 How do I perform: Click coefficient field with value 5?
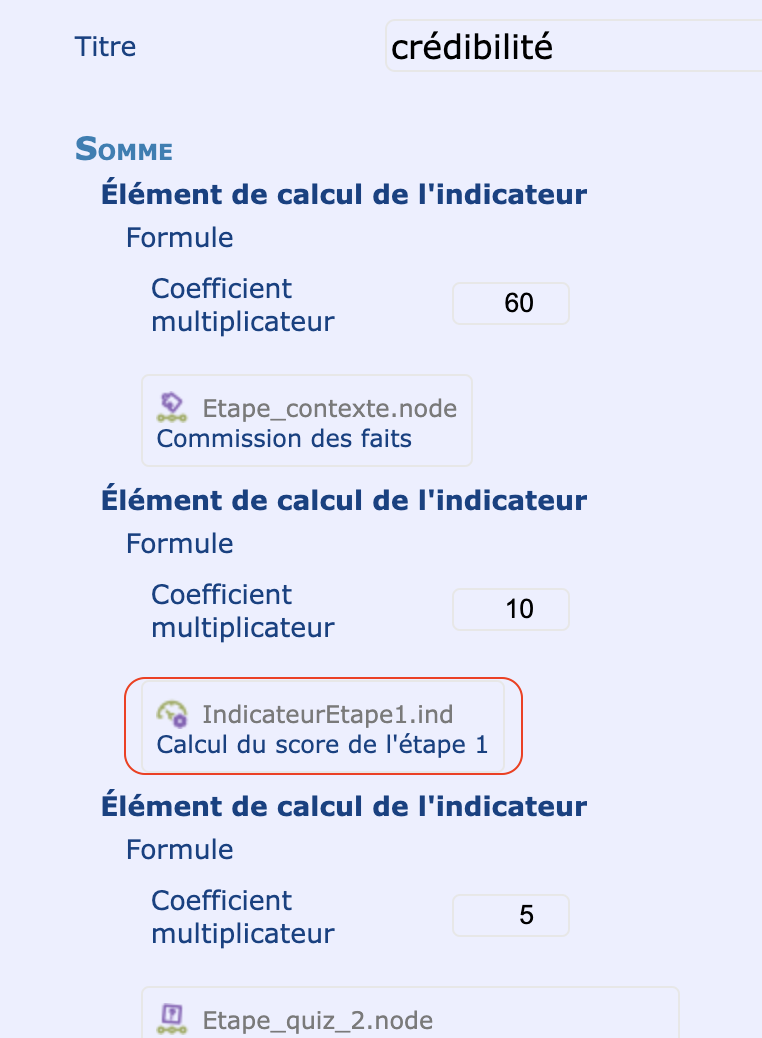coord(510,915)
